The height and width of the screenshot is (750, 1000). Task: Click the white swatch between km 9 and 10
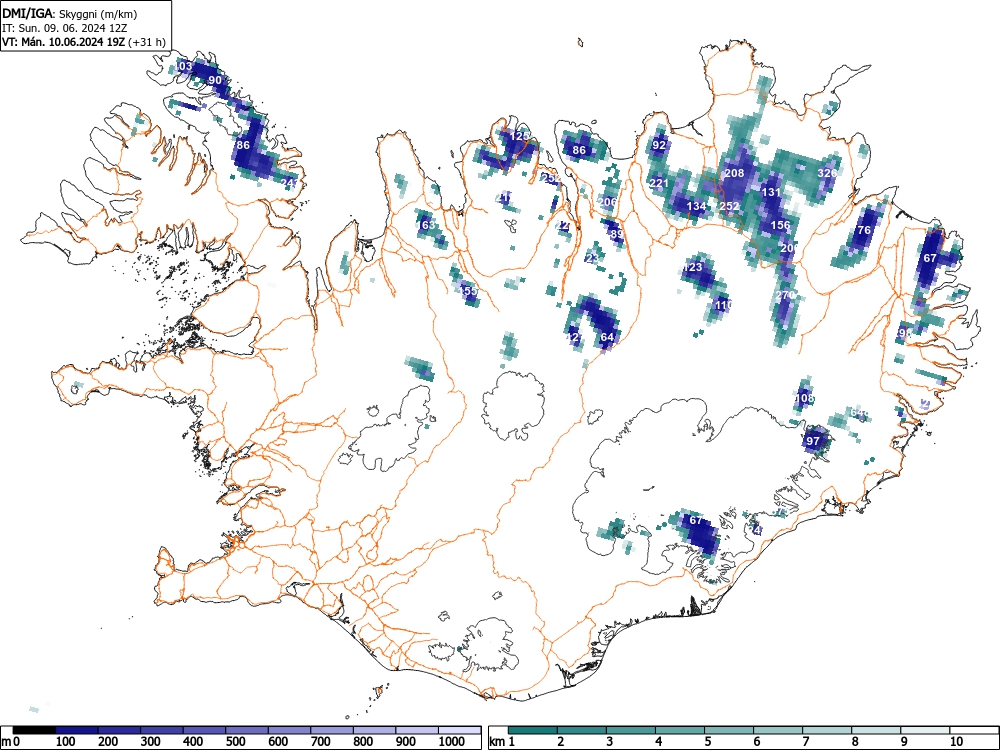(925, 730)
